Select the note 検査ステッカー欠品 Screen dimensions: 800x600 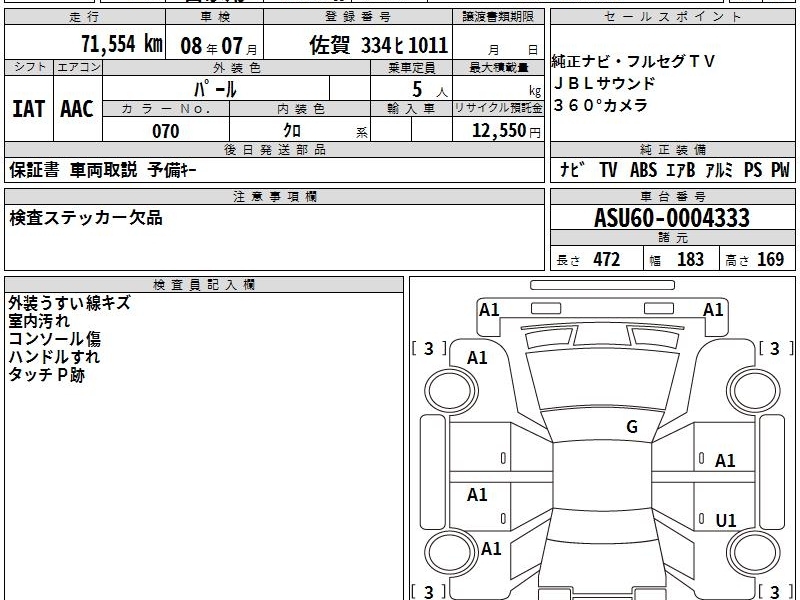click(86, 218)
